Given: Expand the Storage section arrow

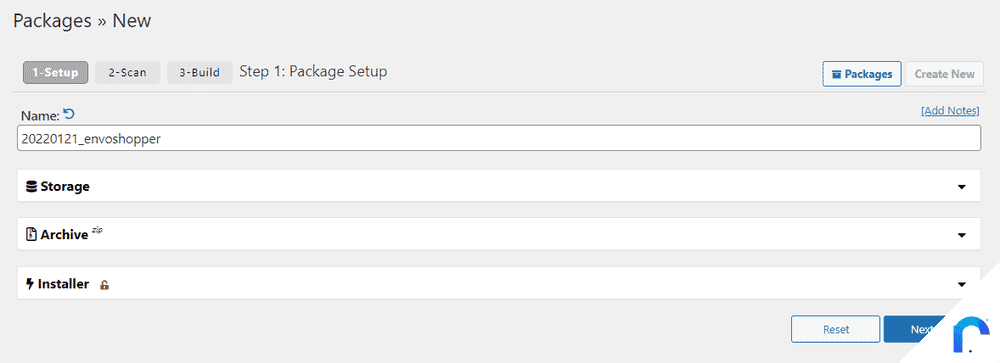Looking at the screenshot, I should coord(962,187).
